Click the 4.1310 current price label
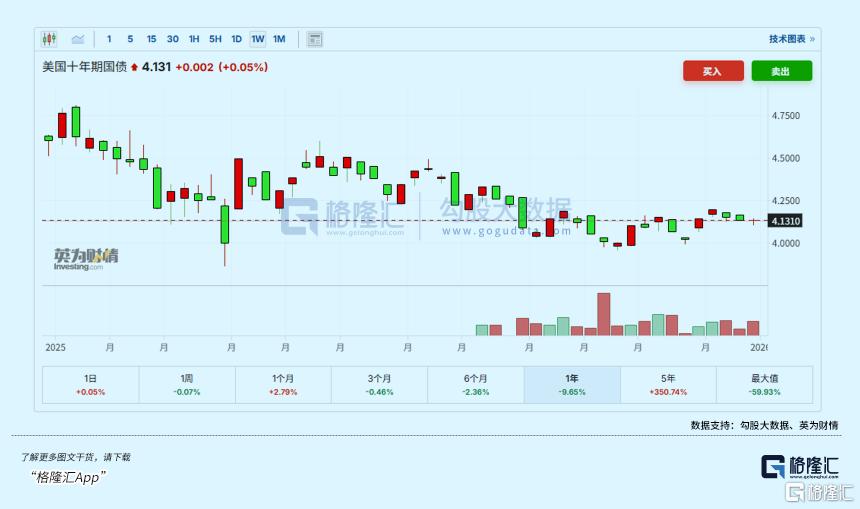Image resolution: width=860 pixels, height=509 pixels. [787, 220]
